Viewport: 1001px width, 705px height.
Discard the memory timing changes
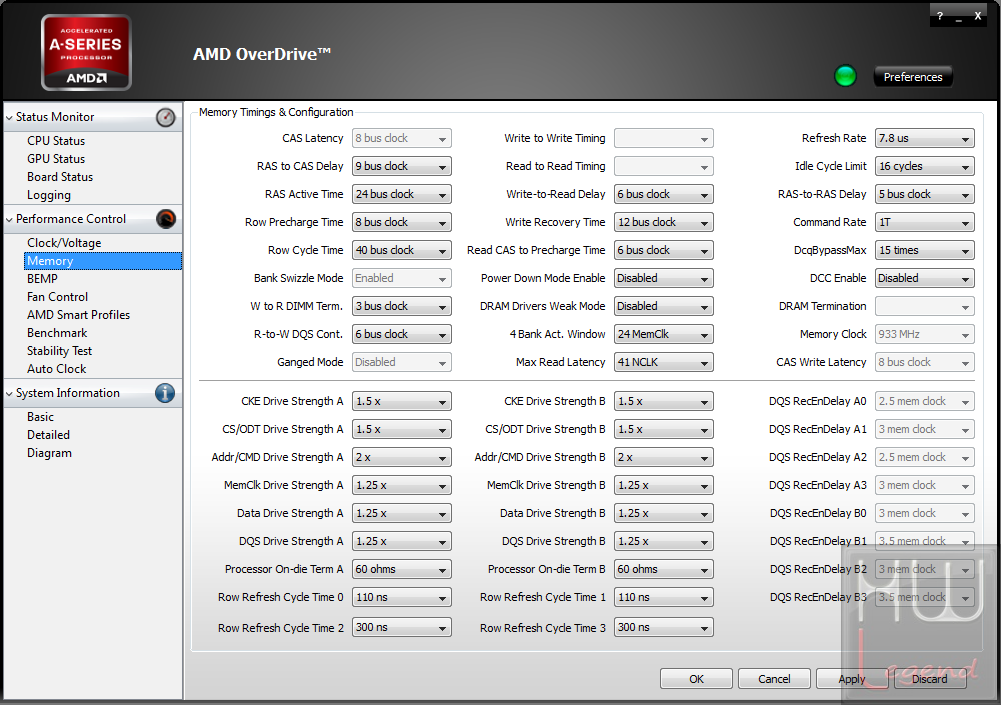(x=930, y=679)
